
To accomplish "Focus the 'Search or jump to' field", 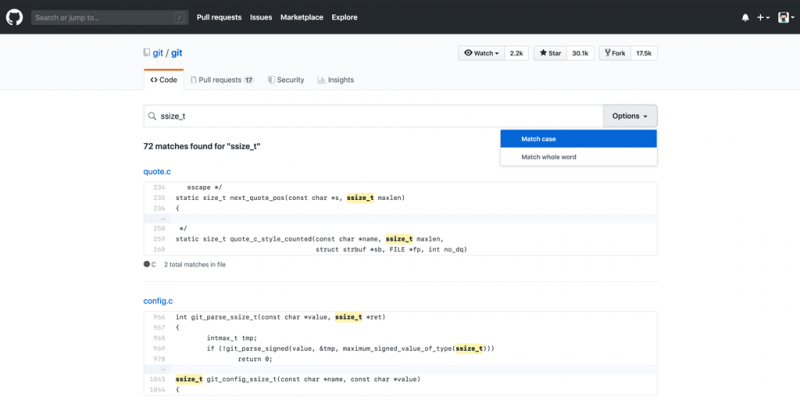I will pyautogui.click(x=109, y=17).
